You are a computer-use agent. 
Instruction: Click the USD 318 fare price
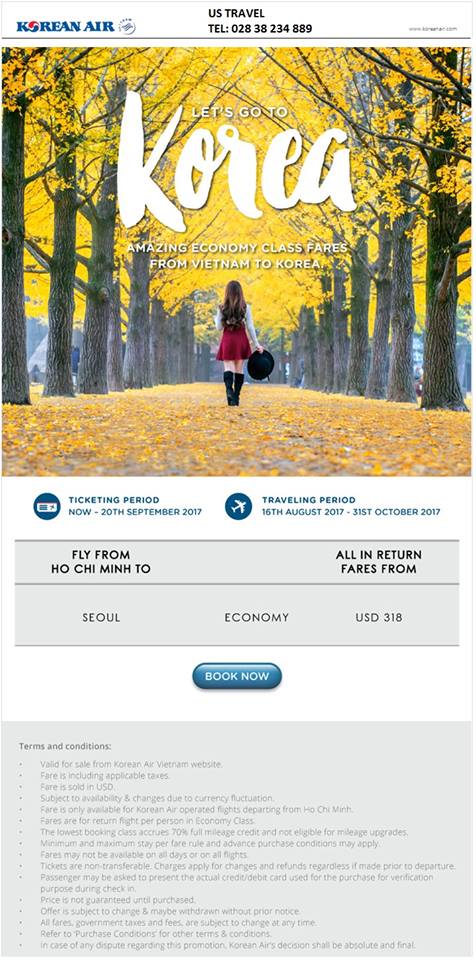pos(379,618)
